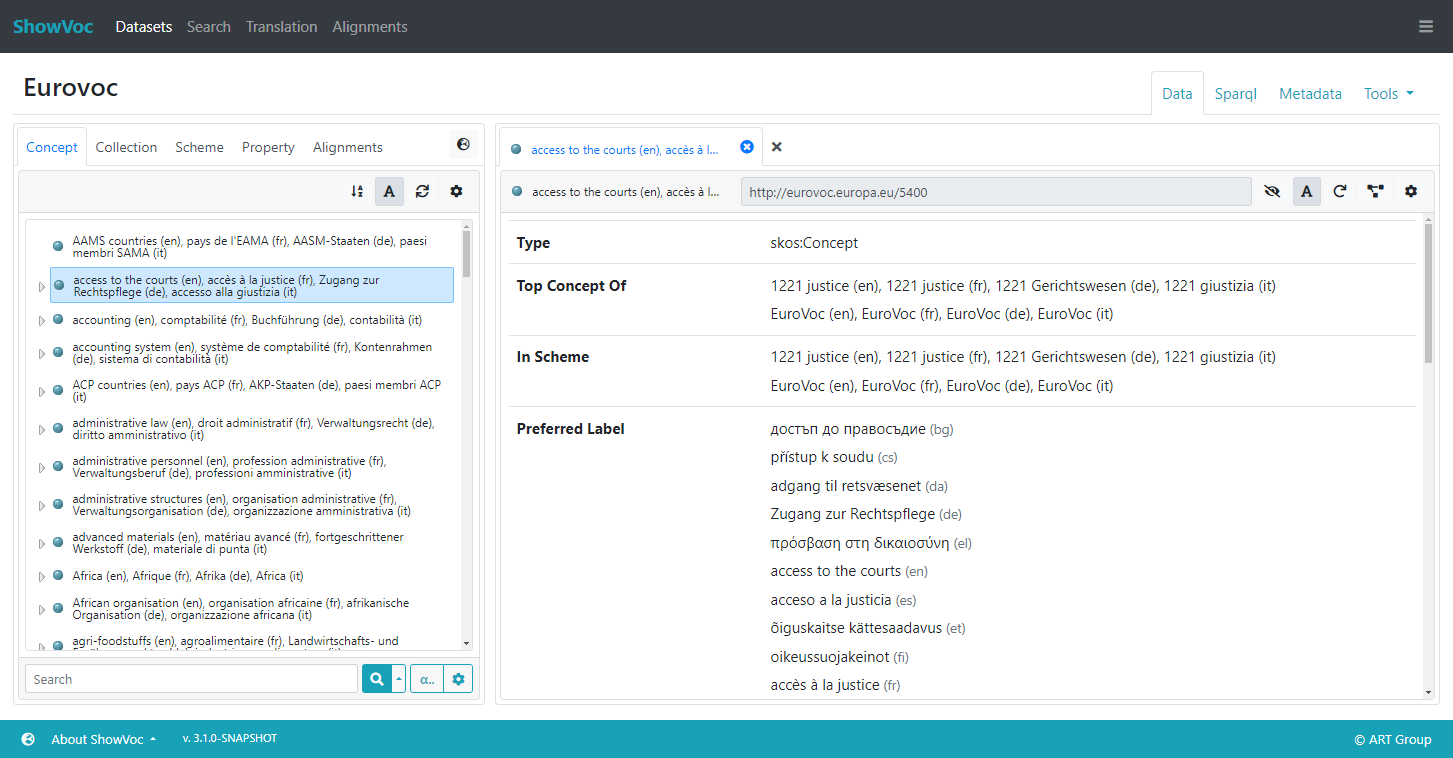The width and height of the screenshot is (1453, 758).
Task: Click 1221 justice under In Scheme
Action: coord(1023,357)
